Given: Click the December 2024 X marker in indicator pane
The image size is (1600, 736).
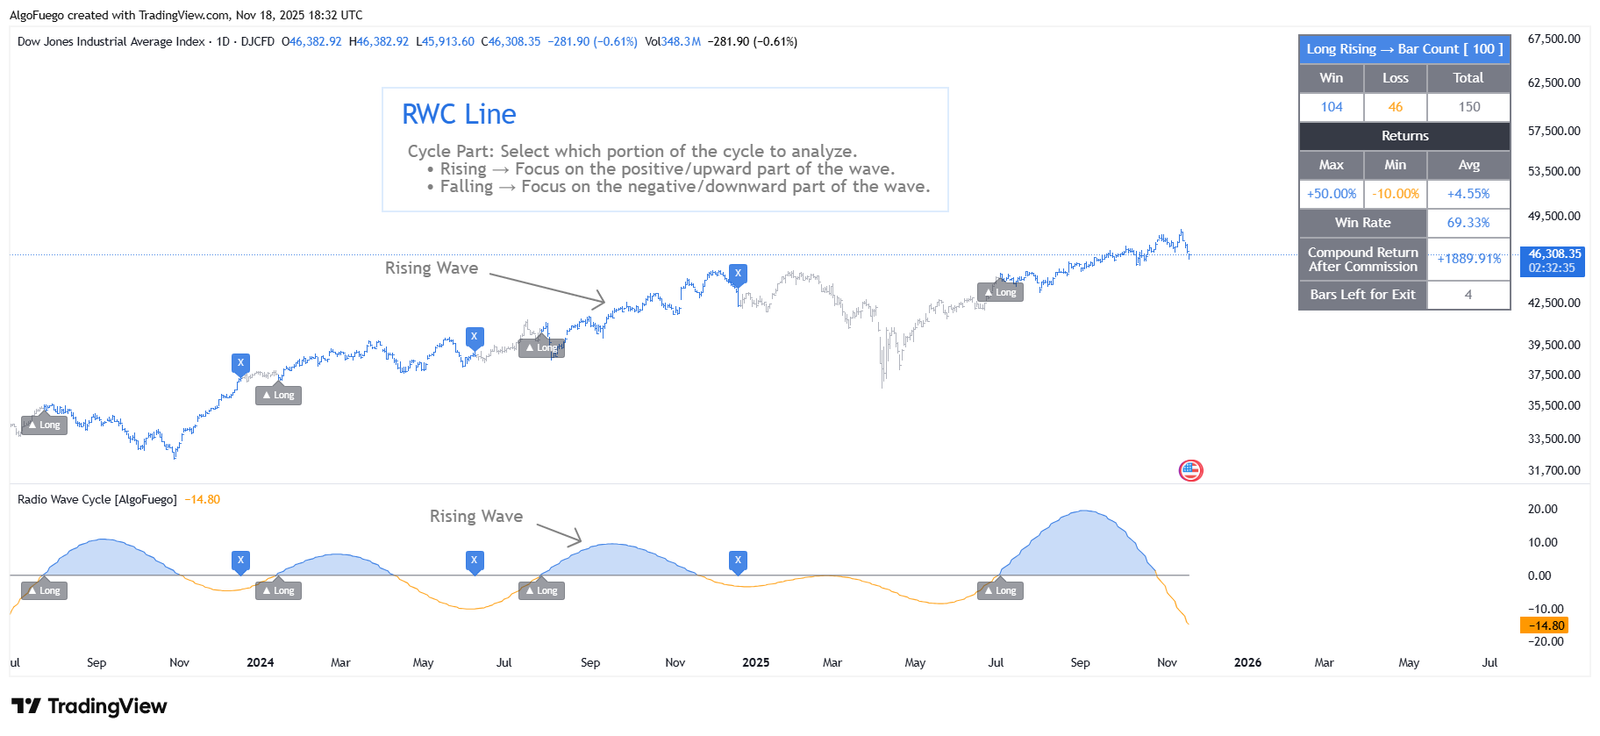Looking at the screenshot, I should (738, 560).
